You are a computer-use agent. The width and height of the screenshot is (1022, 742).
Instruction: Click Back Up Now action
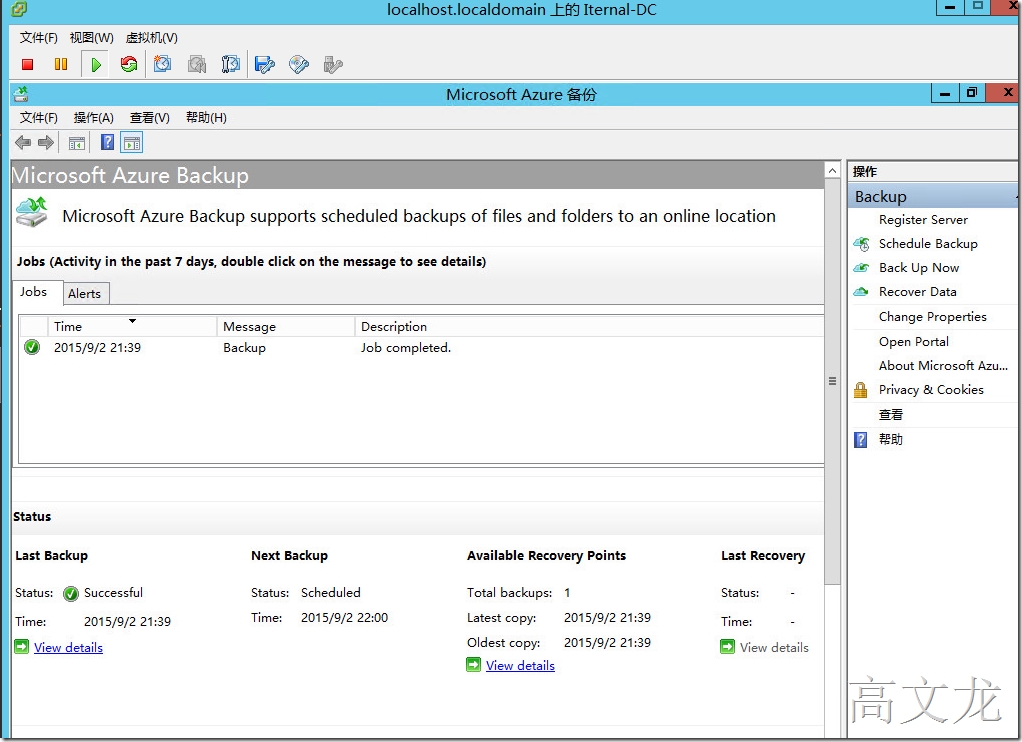[x=919, y=267]
